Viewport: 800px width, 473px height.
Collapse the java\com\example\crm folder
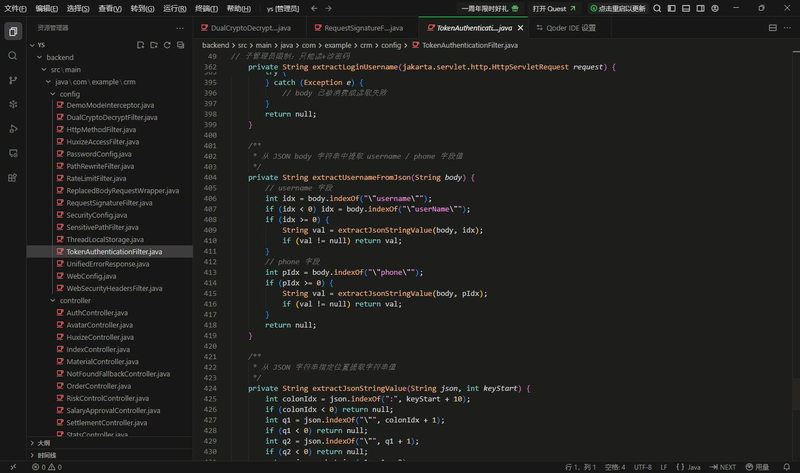click(48, 82)
